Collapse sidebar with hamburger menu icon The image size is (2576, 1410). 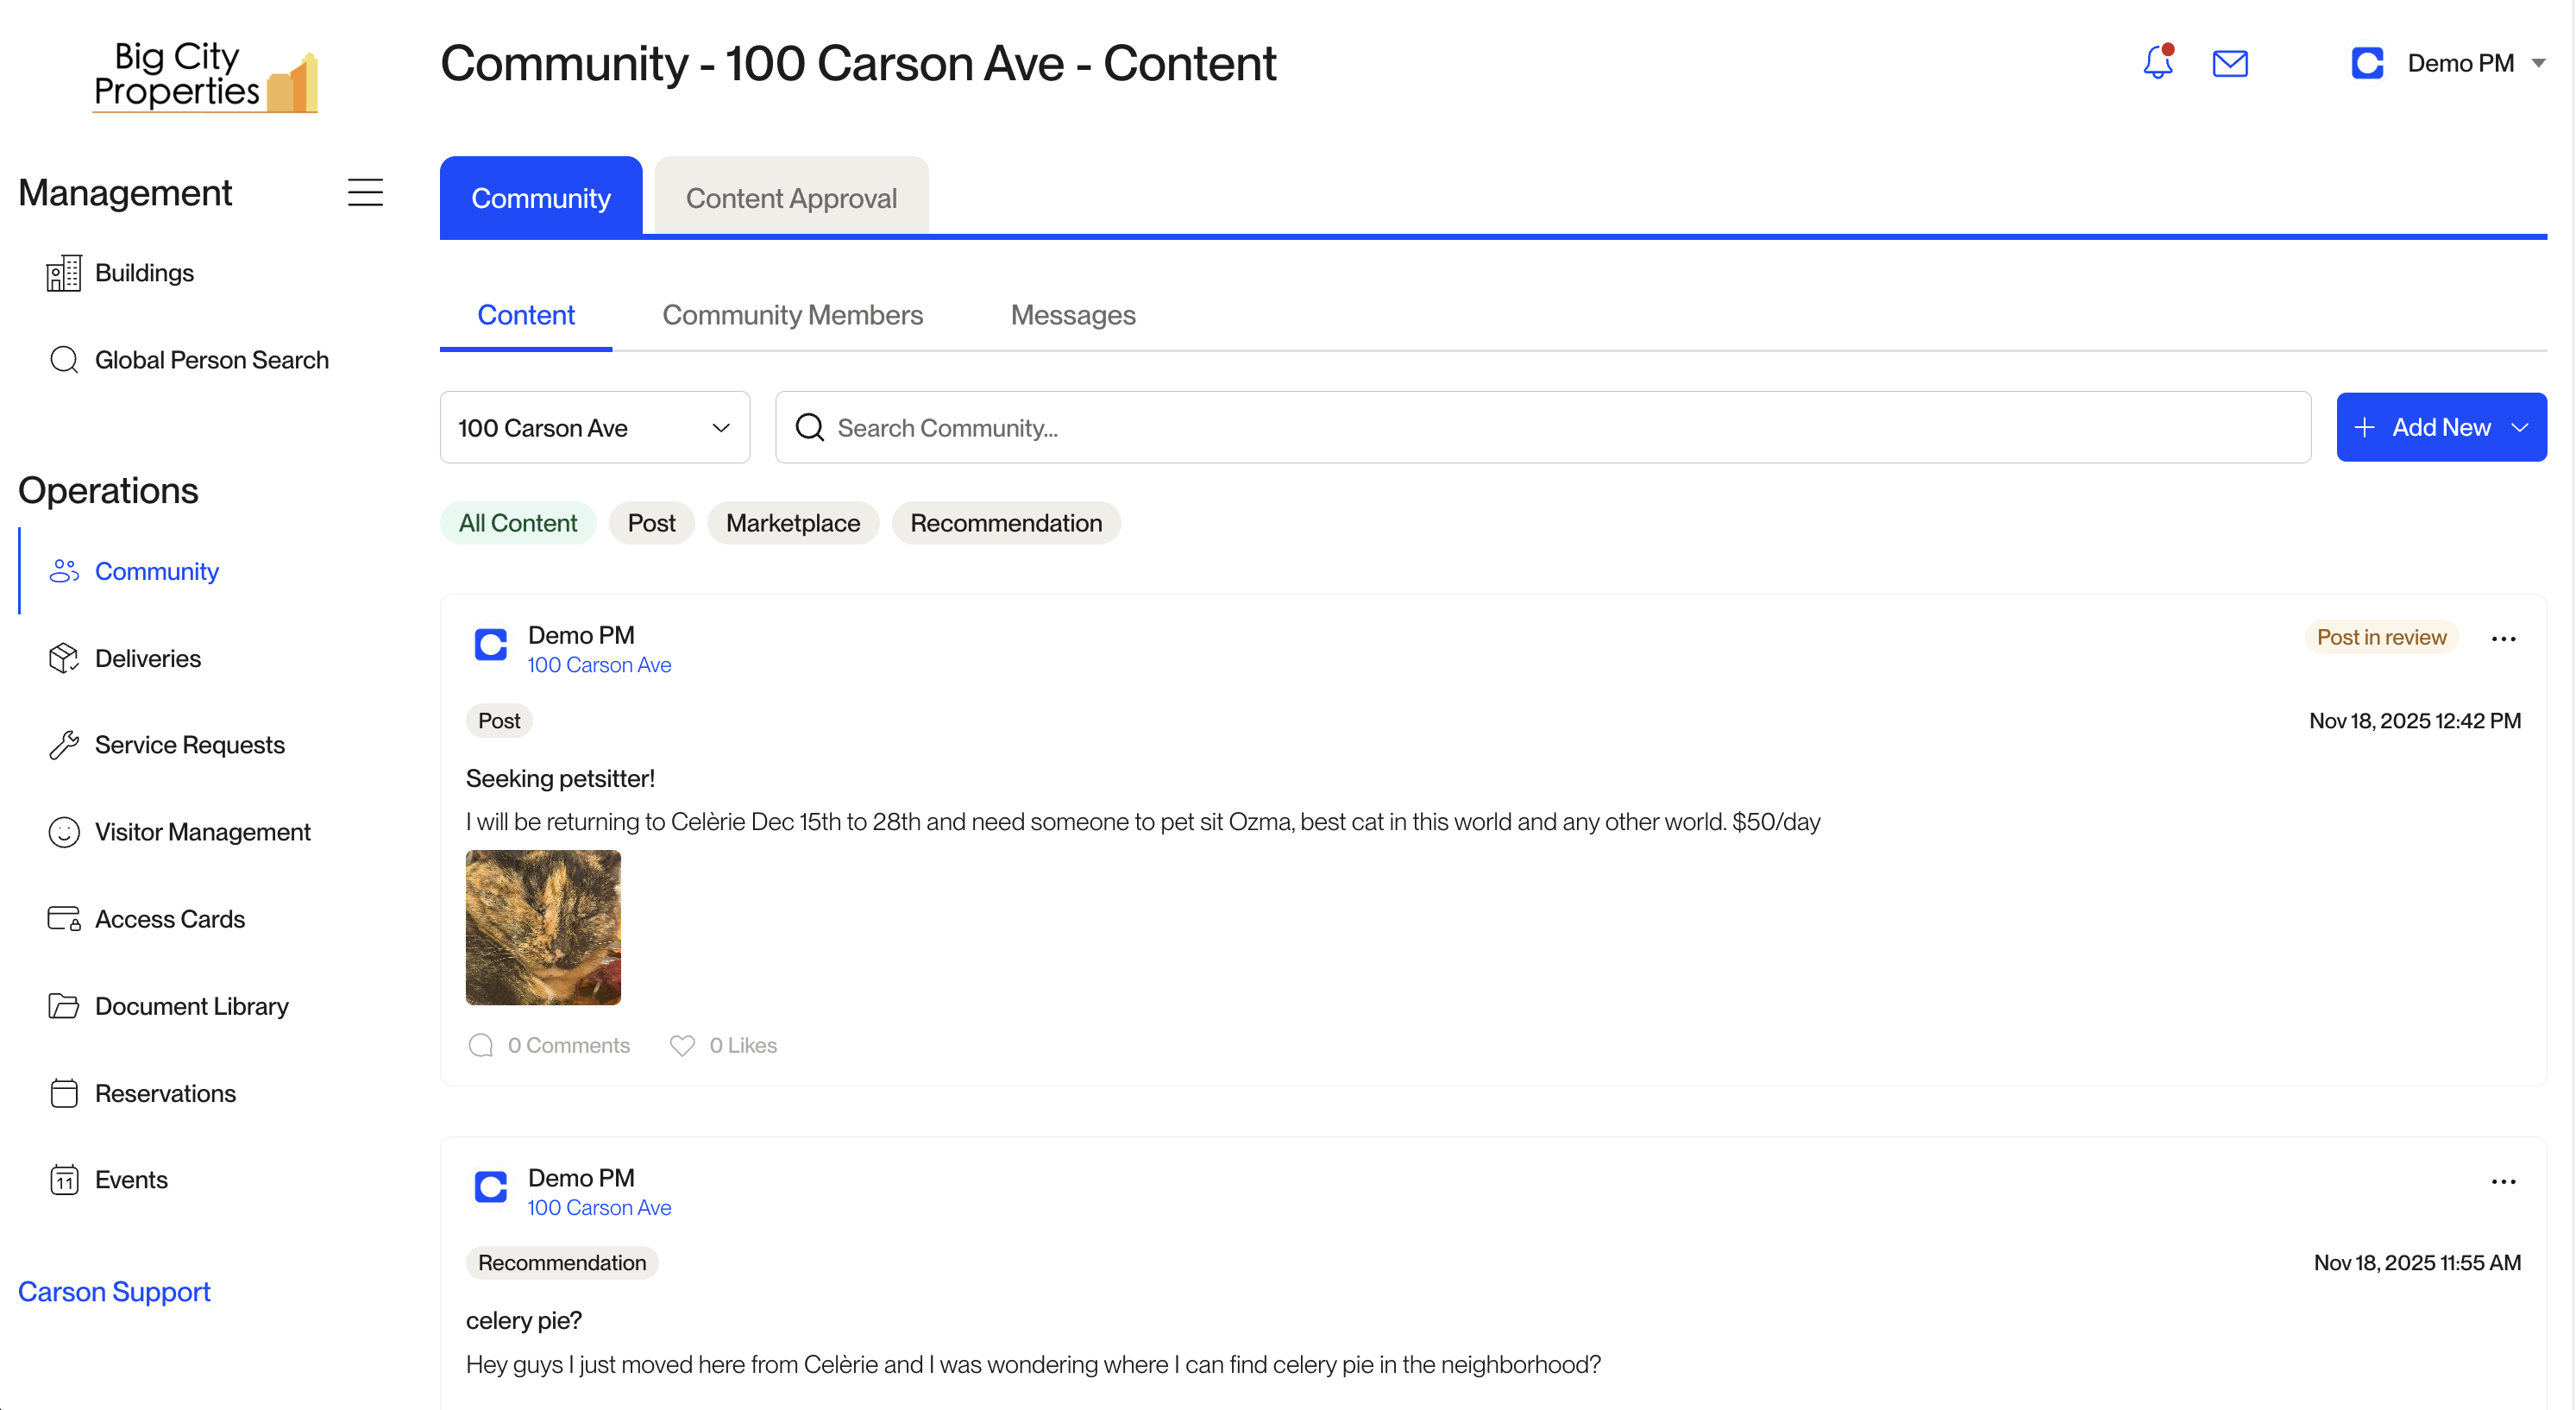[x=365, y=192]
